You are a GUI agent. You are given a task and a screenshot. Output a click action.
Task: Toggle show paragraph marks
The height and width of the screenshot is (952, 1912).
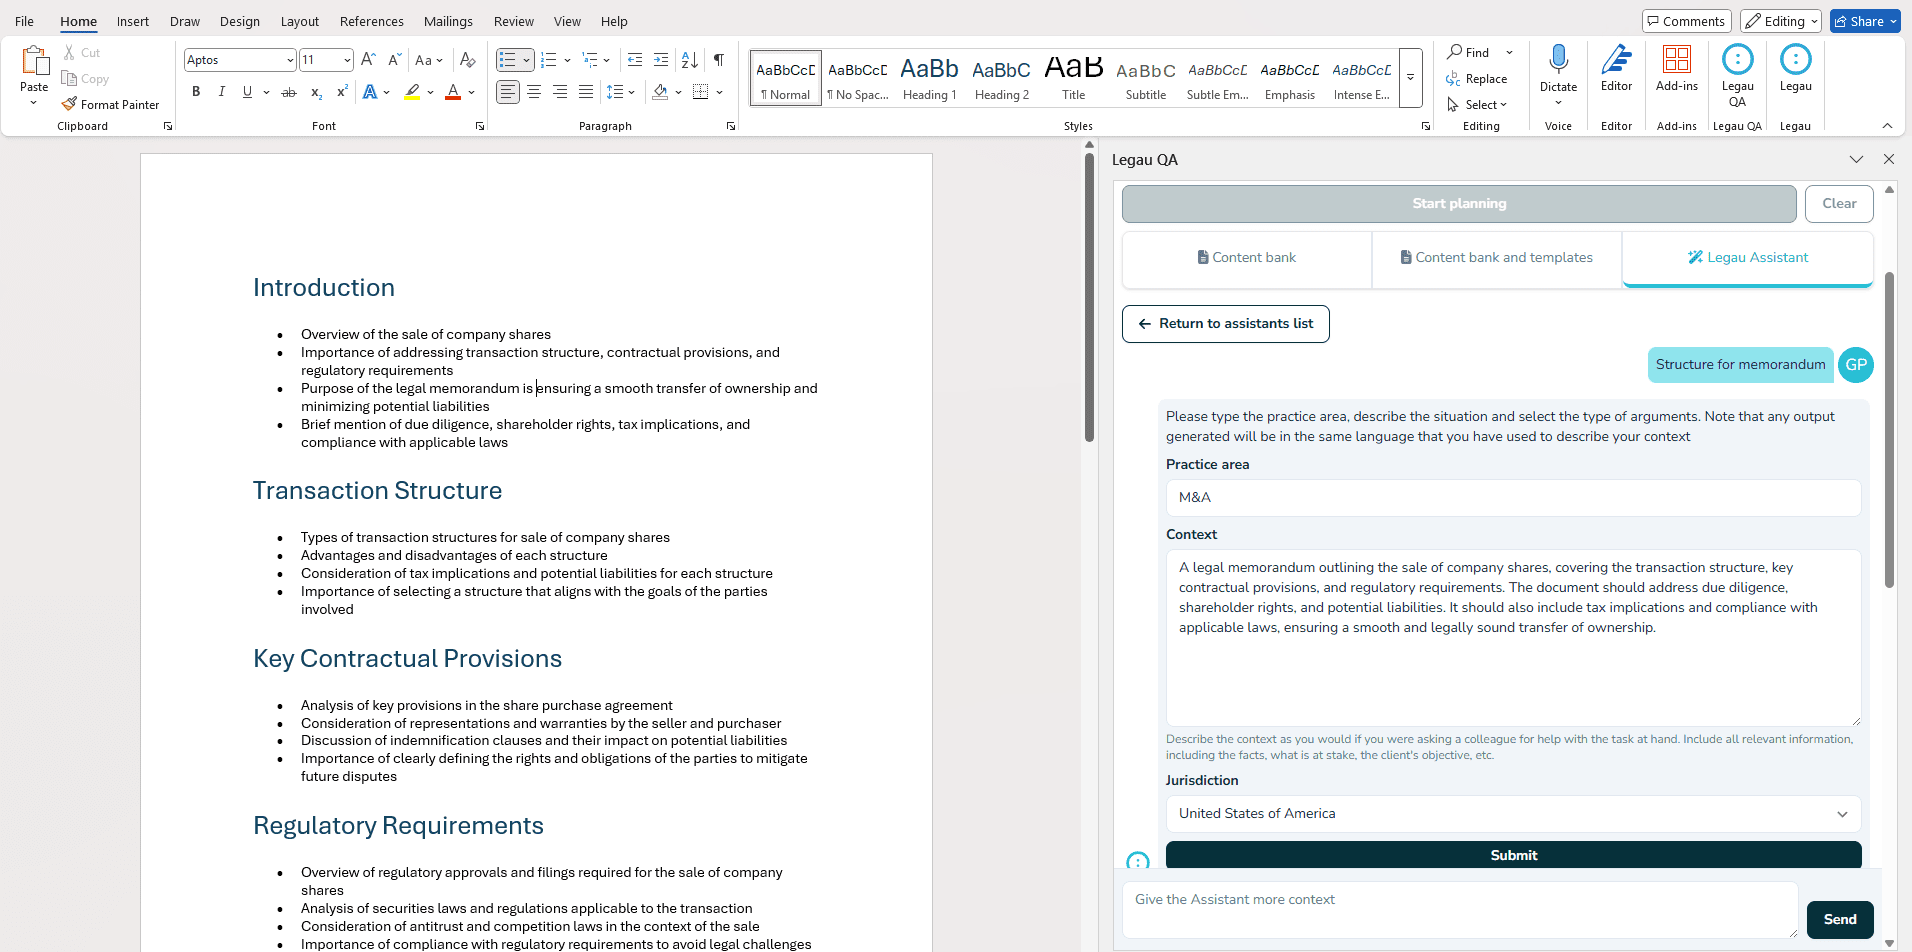[x=718, y=60]
